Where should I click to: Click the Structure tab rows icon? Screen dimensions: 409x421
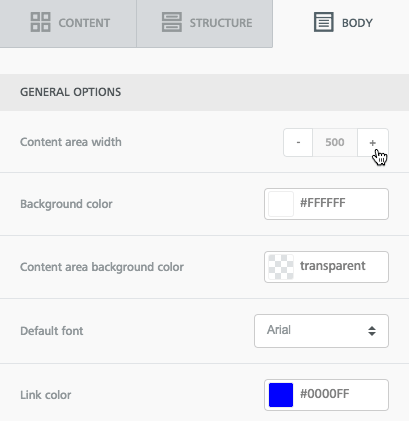click(x=172, y=22)
